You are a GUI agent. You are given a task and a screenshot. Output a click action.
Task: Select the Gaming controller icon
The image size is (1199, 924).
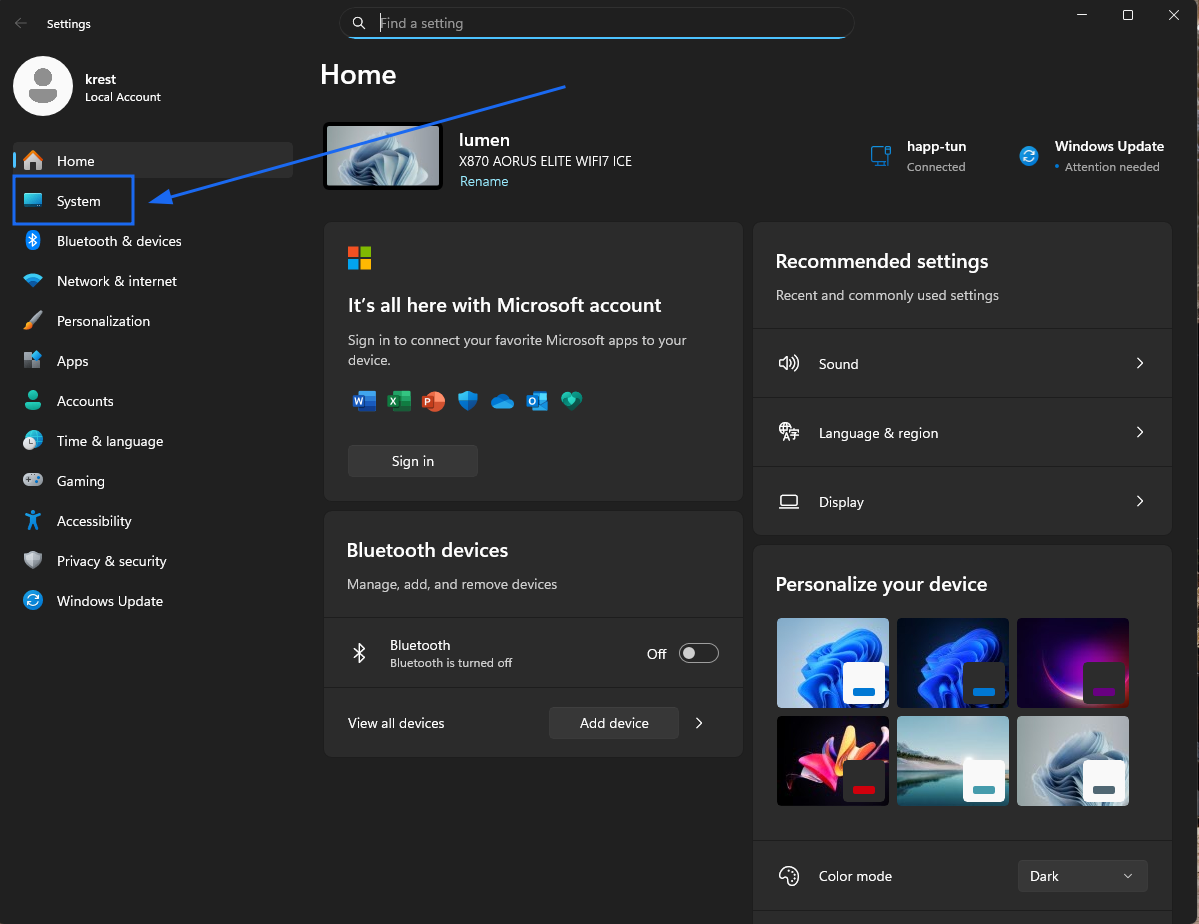[x=33, y=481]
